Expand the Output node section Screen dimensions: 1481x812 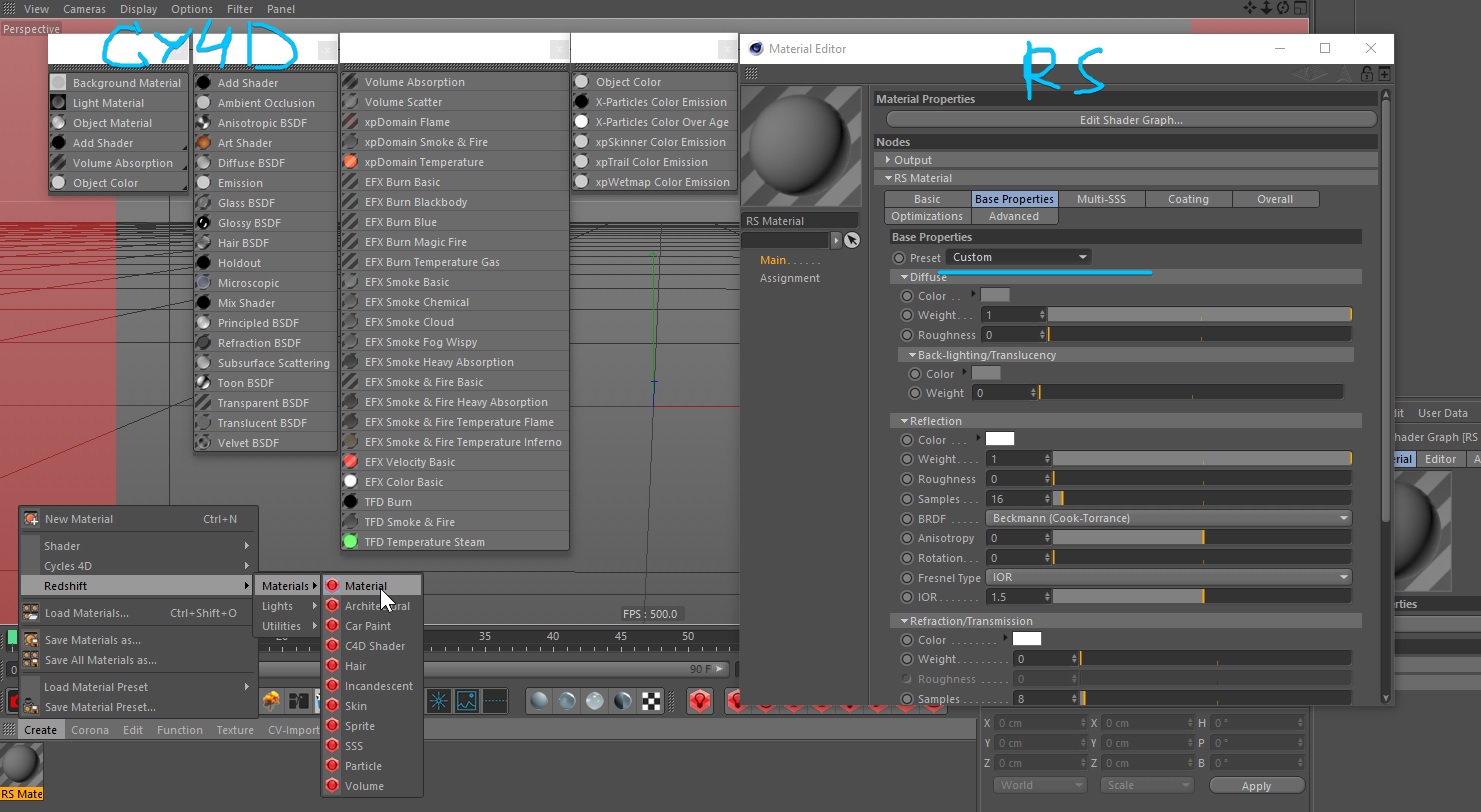tap(888, 160)
